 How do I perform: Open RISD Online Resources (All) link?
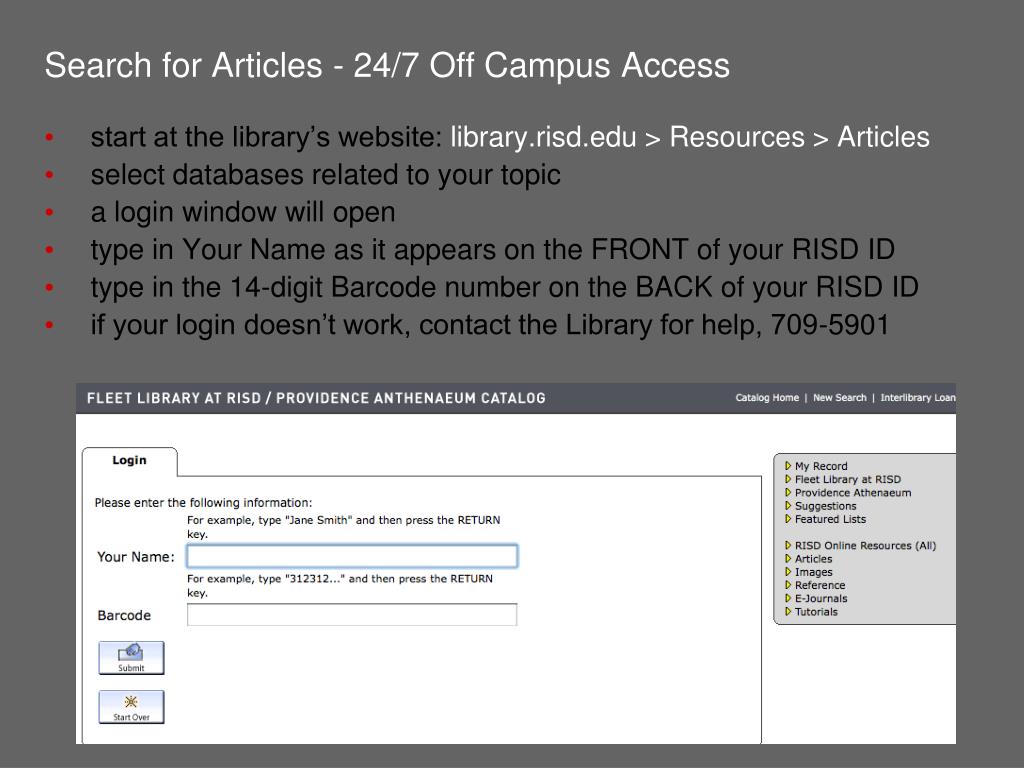pyautogui.click(x=865, y=546)
